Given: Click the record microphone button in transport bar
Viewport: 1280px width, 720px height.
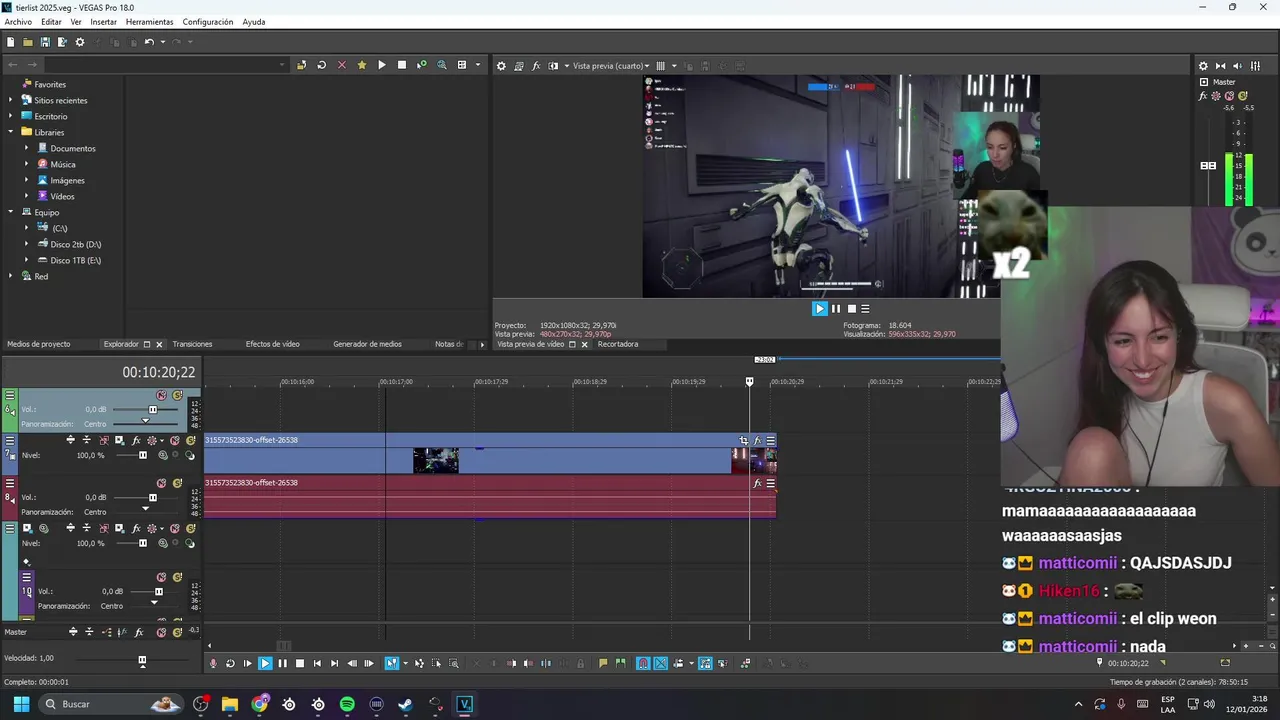Looking at the screenshot, I should click(213, 663).
